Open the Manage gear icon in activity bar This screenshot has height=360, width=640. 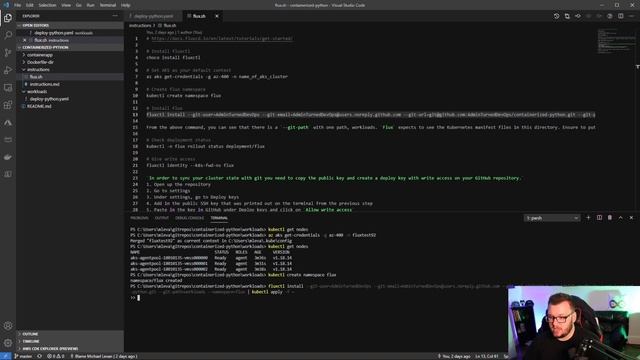pyautogui.click(x=8, y=343)
